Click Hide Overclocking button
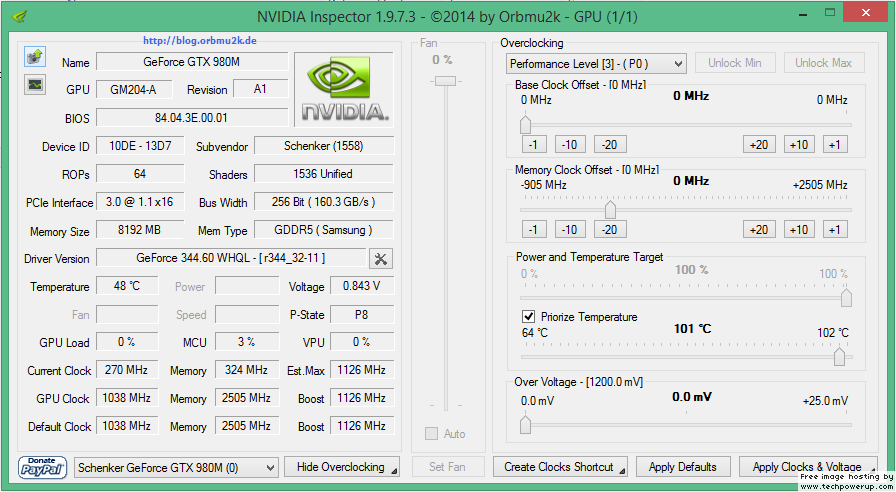The height and width of the screenshot is (492, 896). (341, 467)
